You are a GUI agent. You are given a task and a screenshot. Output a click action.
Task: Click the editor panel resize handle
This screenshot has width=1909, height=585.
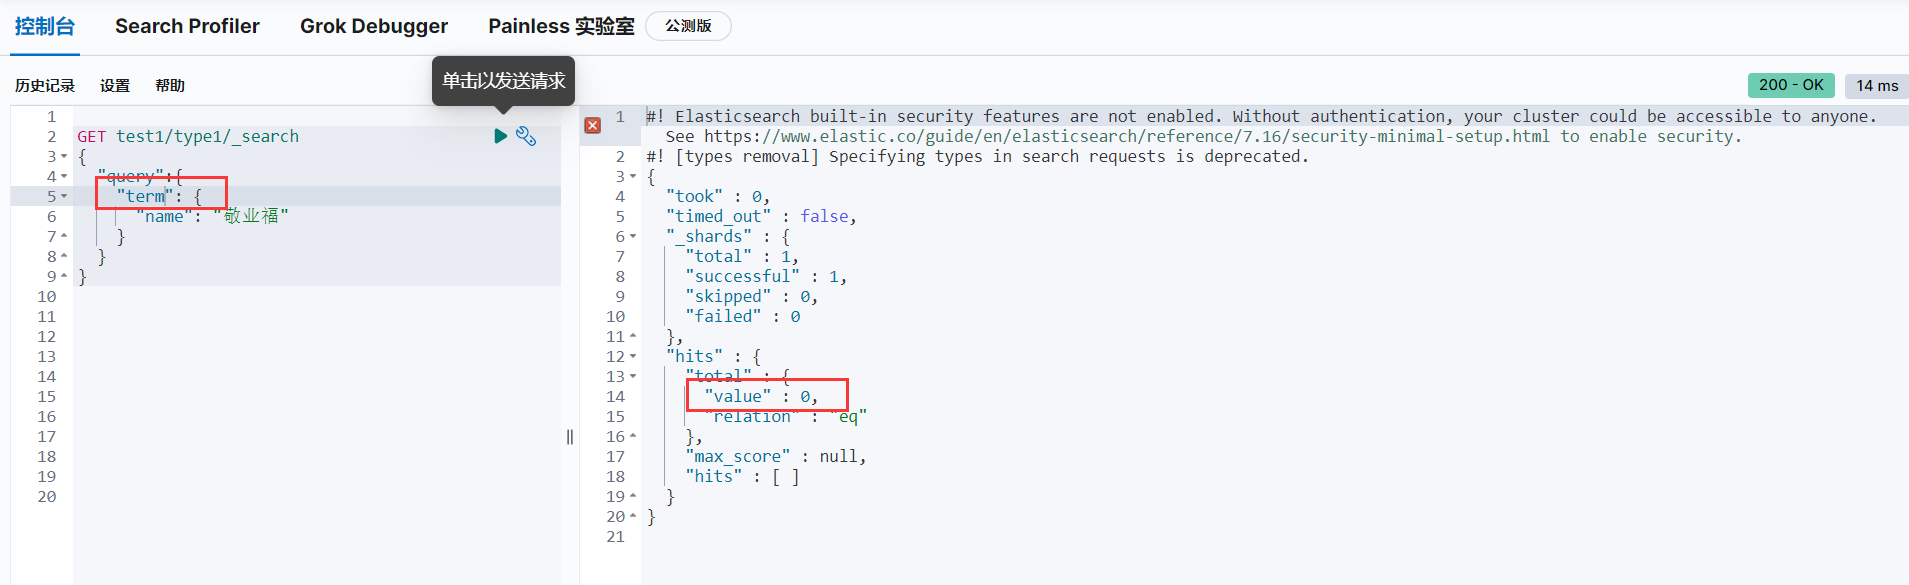point(570,436)
